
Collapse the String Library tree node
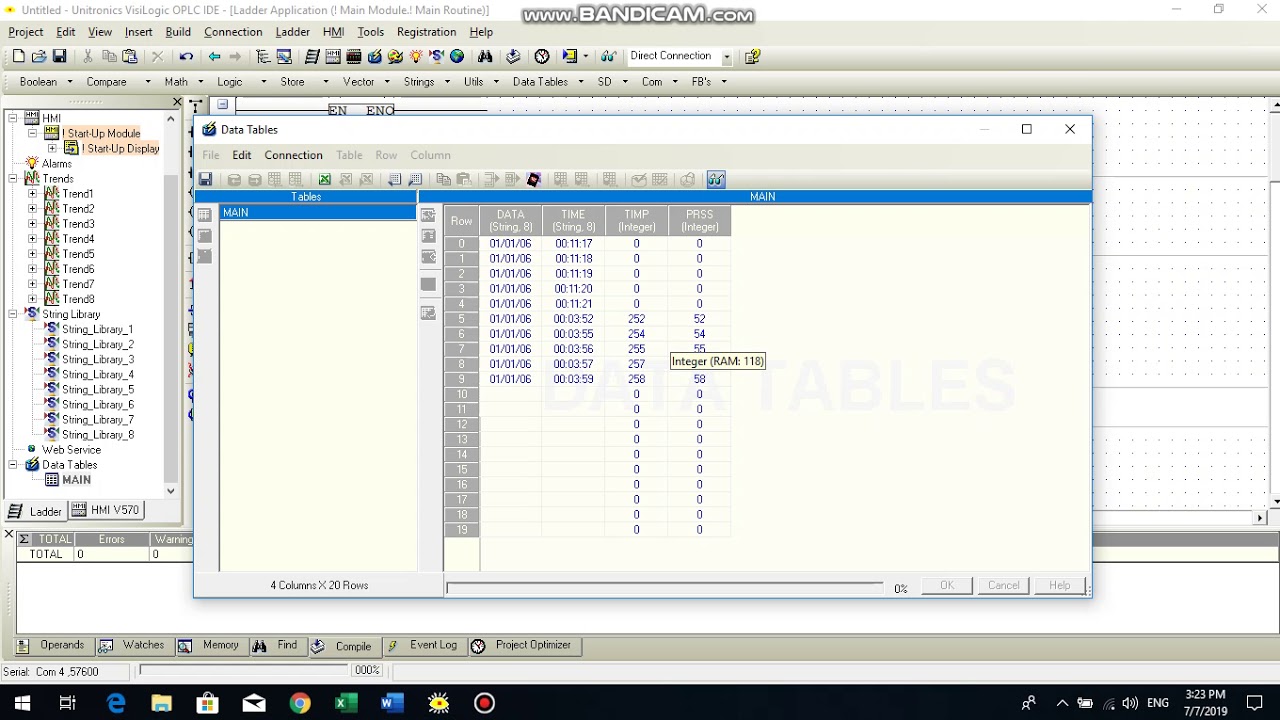13,314
